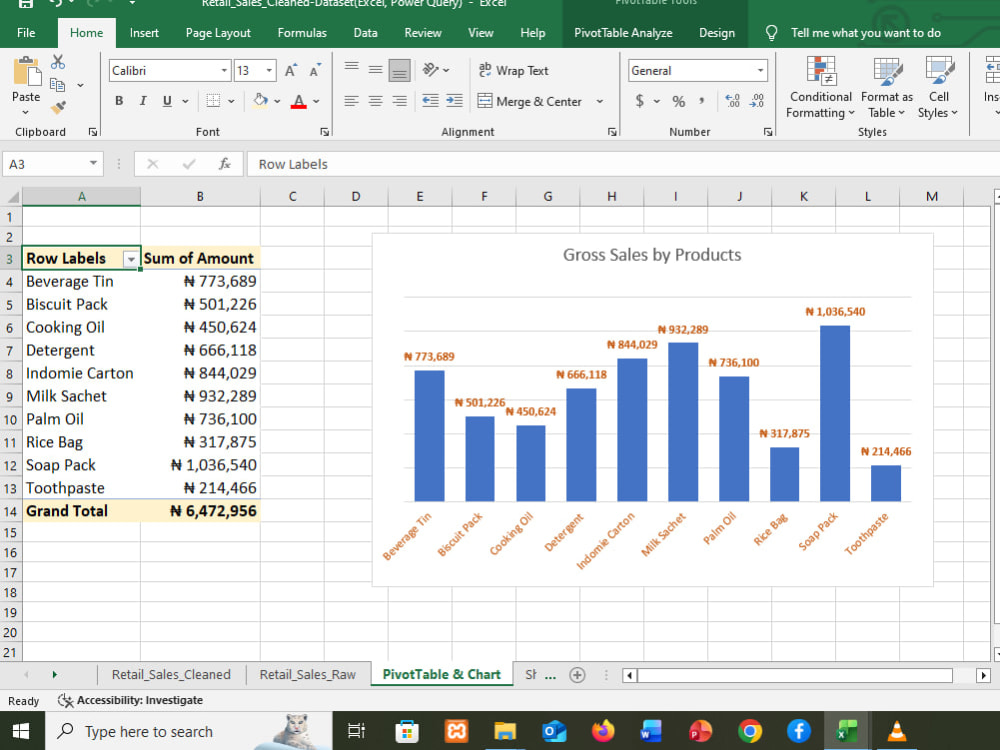Toggle Bottom Align button
This screenshot has width=1000, height=750.
click(x=400, y=70)
